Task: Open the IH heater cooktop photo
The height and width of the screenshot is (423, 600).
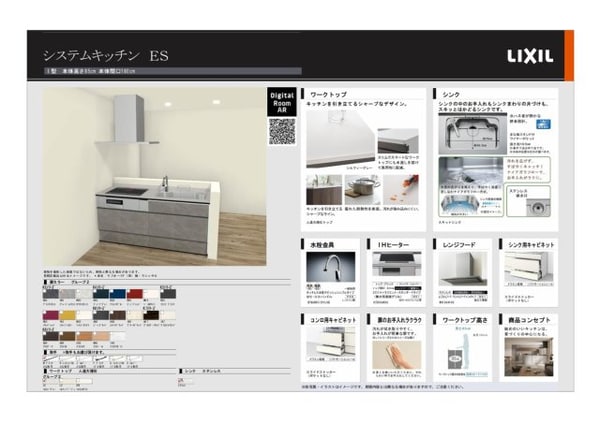Action: click(x=397, y=265)
